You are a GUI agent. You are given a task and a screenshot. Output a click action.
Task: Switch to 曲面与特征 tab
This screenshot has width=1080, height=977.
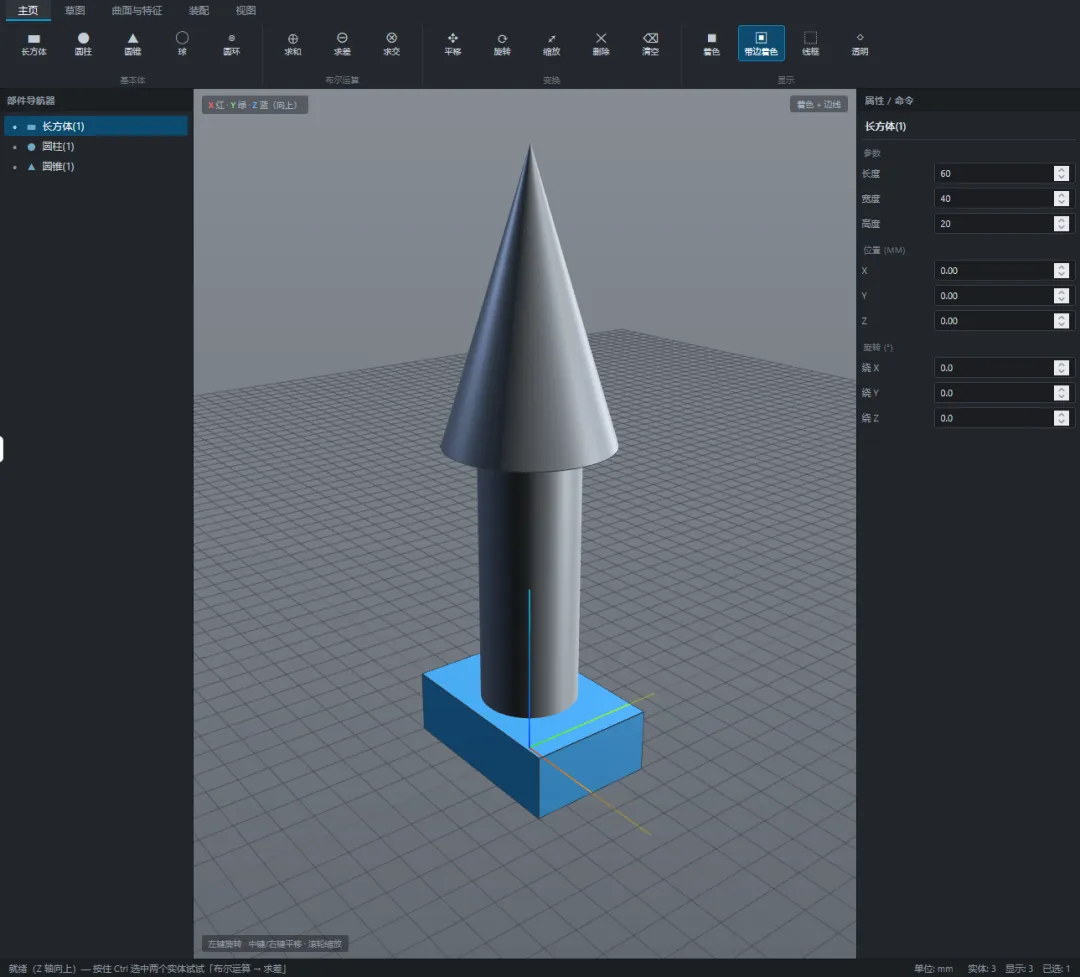point(137,10)
